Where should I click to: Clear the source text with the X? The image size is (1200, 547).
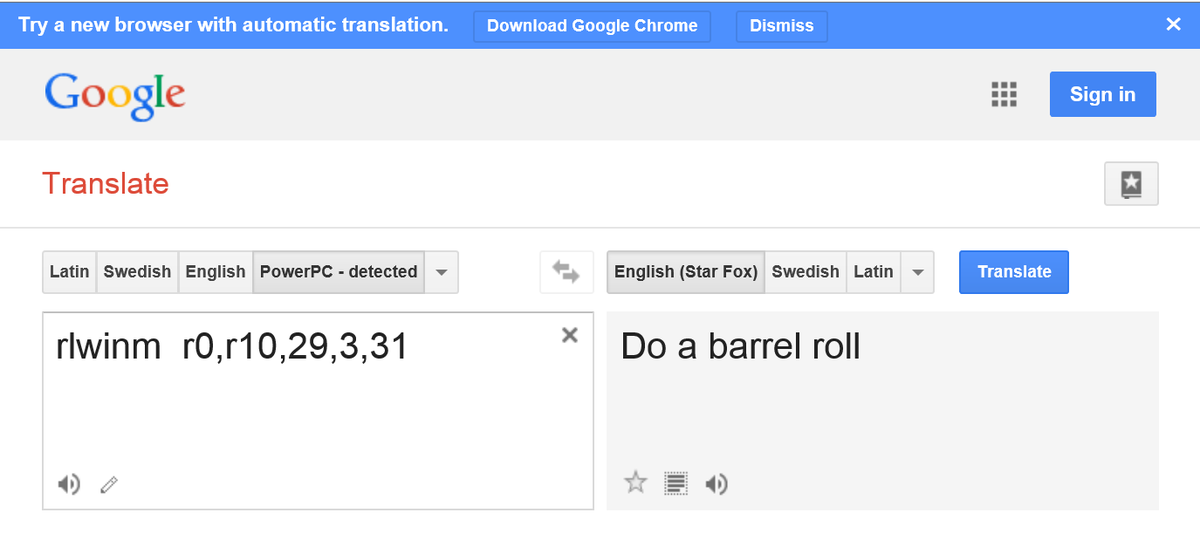pyautogui.click(x=570, y=335)
